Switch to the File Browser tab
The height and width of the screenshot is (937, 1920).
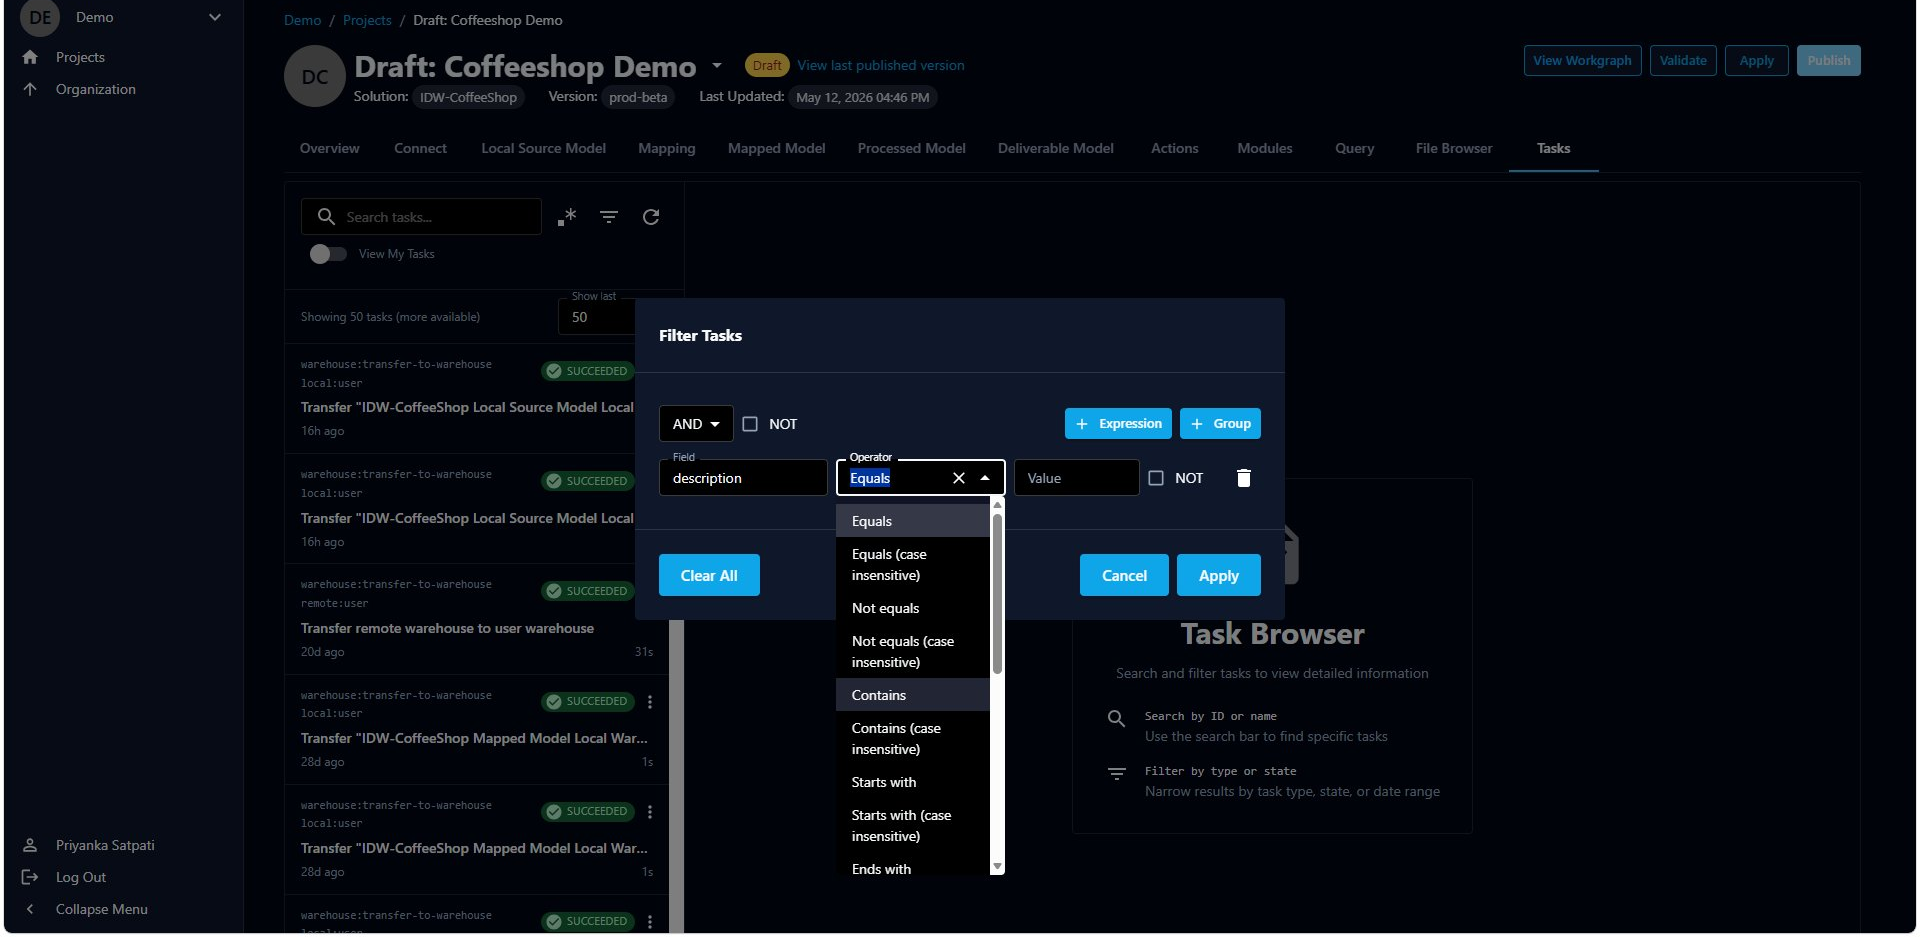pos(1453,148)
